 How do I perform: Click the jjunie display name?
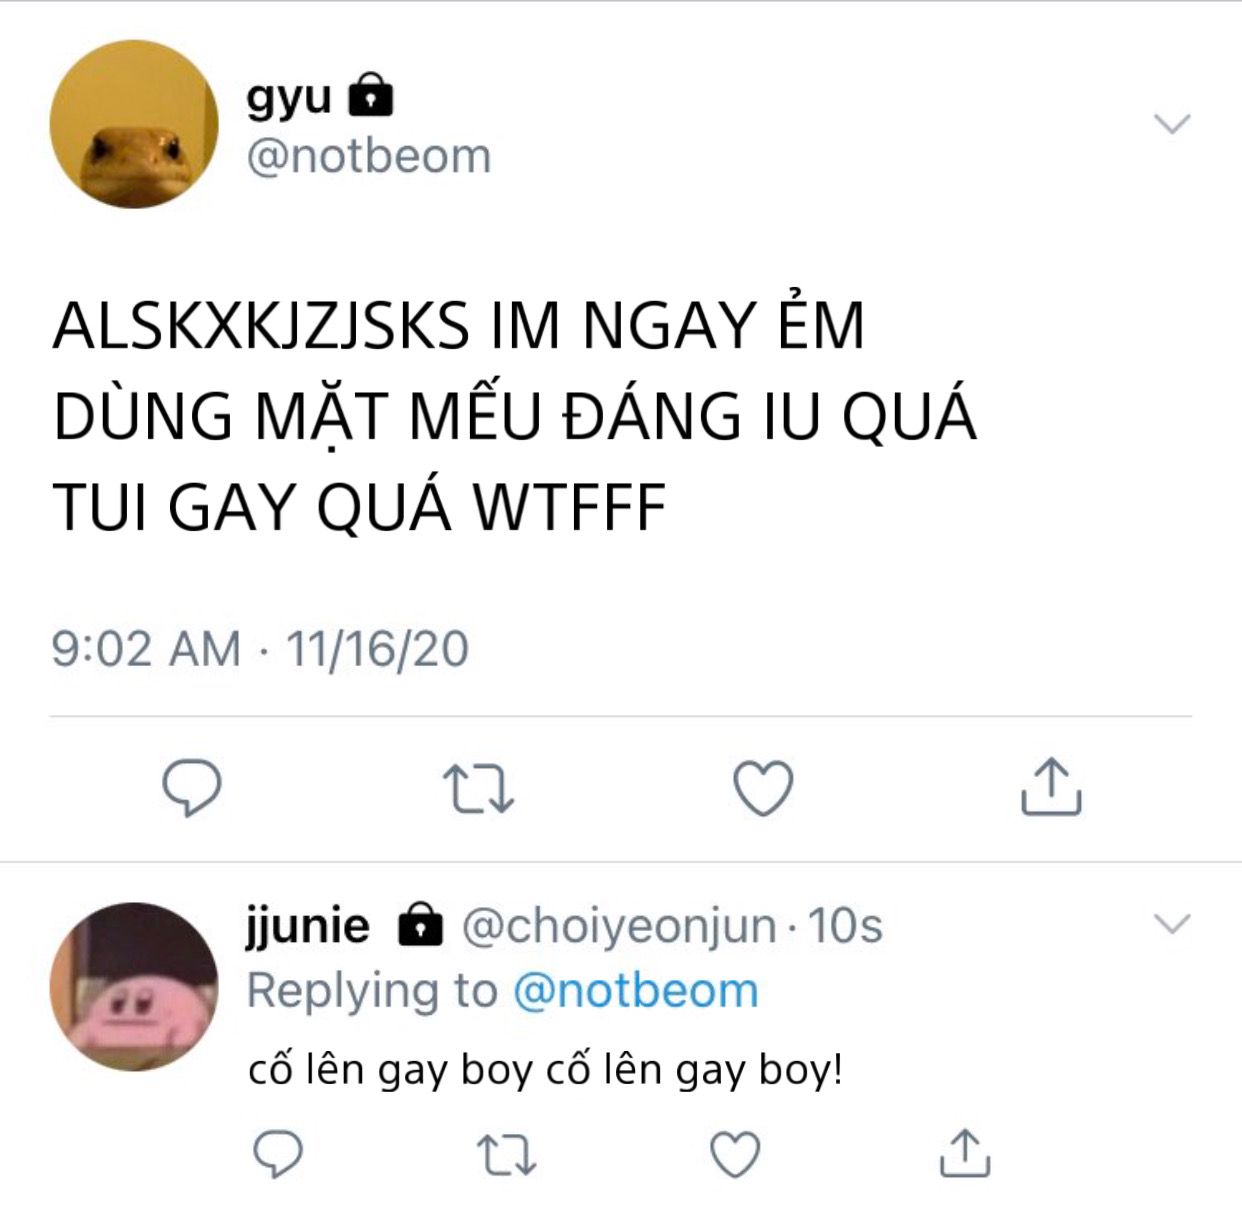tap(308, 925)
